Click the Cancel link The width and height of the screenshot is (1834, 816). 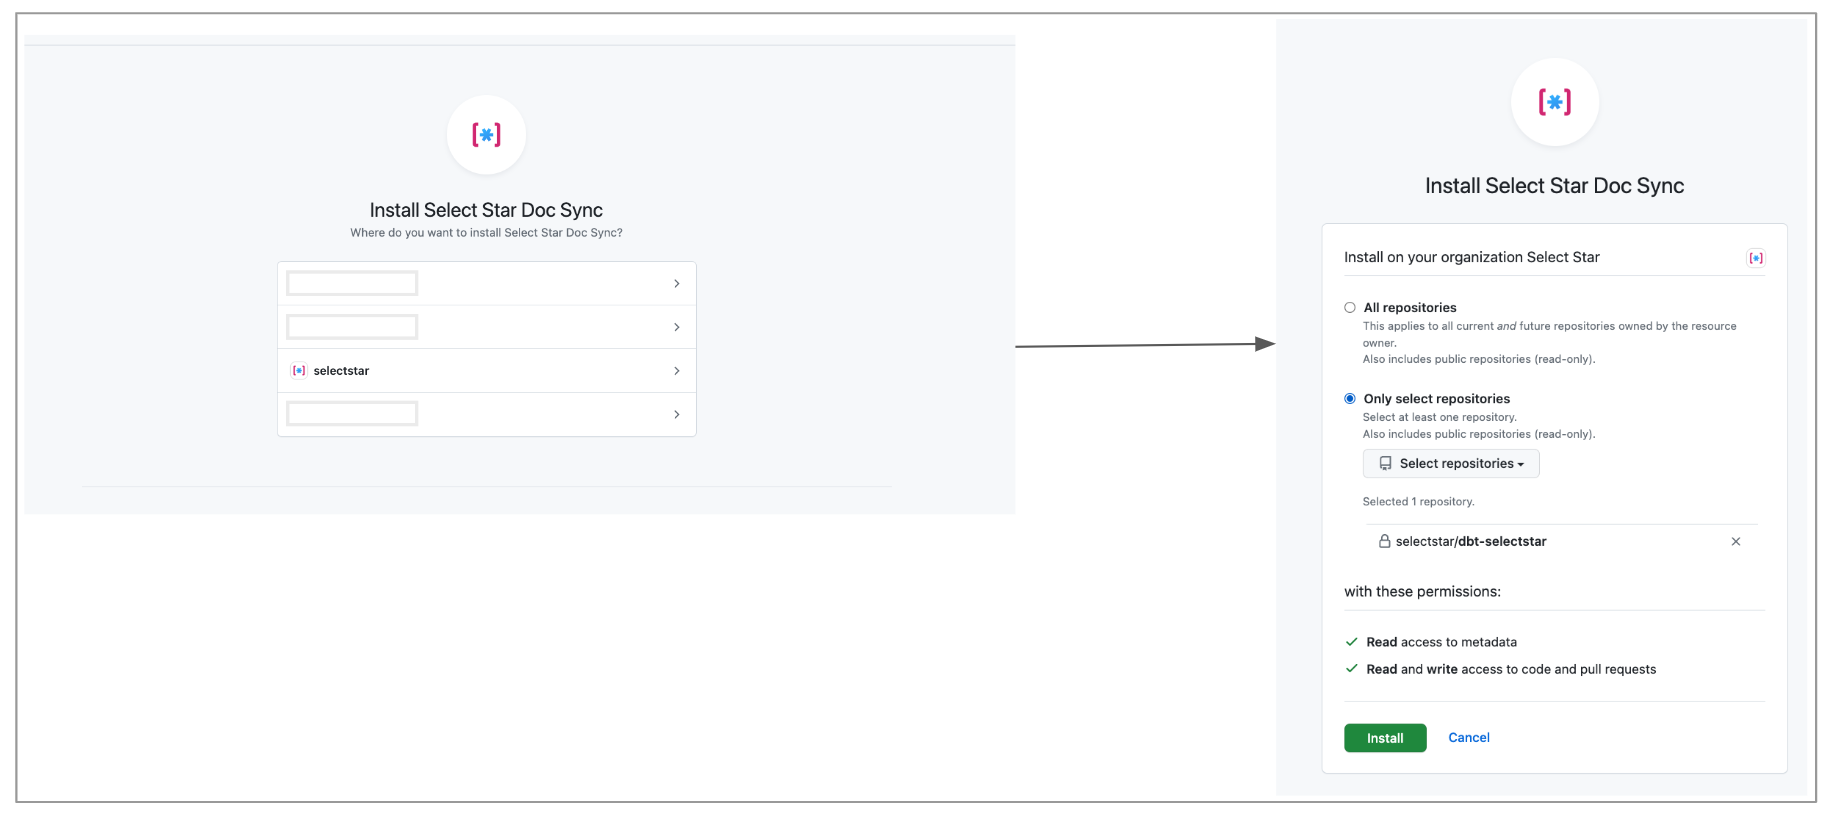coord(1469,738)
